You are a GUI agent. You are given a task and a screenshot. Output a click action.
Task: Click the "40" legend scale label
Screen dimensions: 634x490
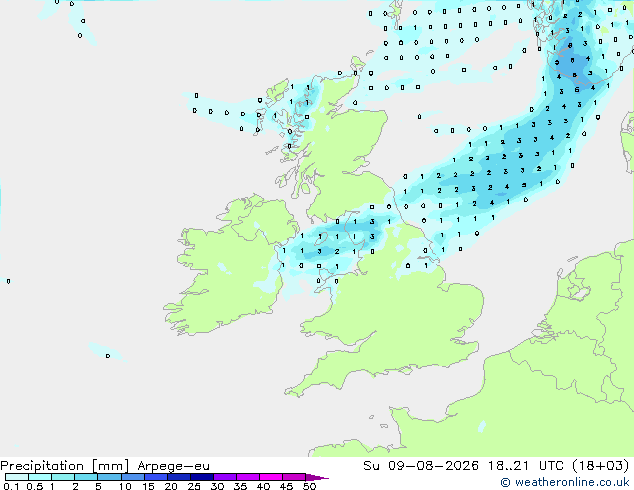[263, 486]
